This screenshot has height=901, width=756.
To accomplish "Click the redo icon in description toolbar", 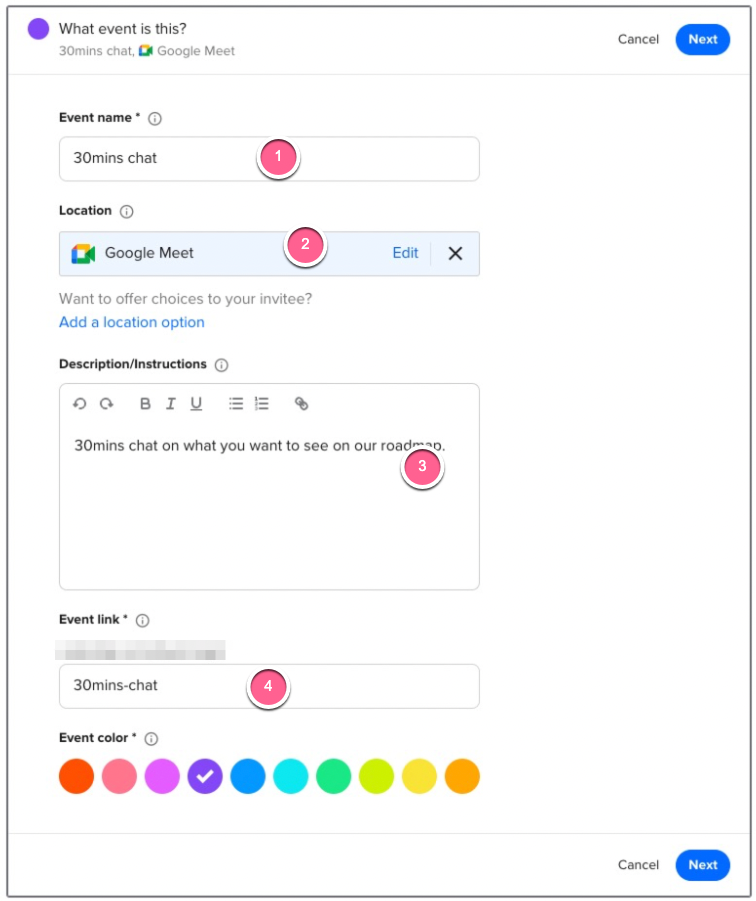I will pos(106,404).
